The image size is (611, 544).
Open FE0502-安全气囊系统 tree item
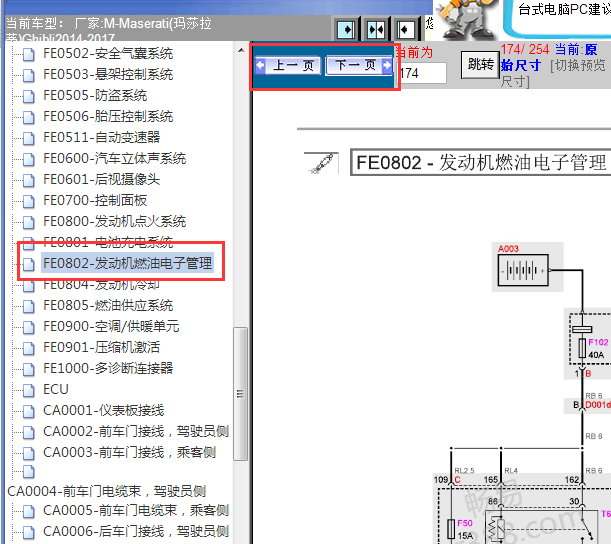[108, 53]
